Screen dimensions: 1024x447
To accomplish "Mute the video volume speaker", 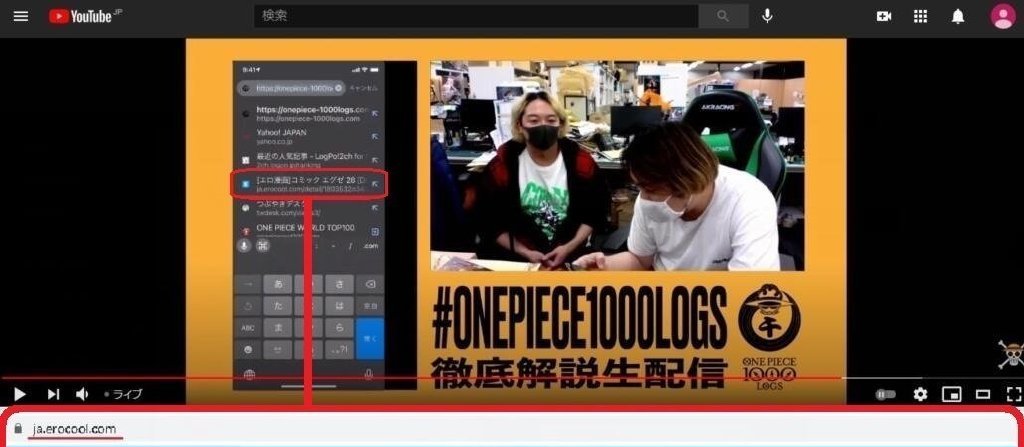I will coord(82,394).
